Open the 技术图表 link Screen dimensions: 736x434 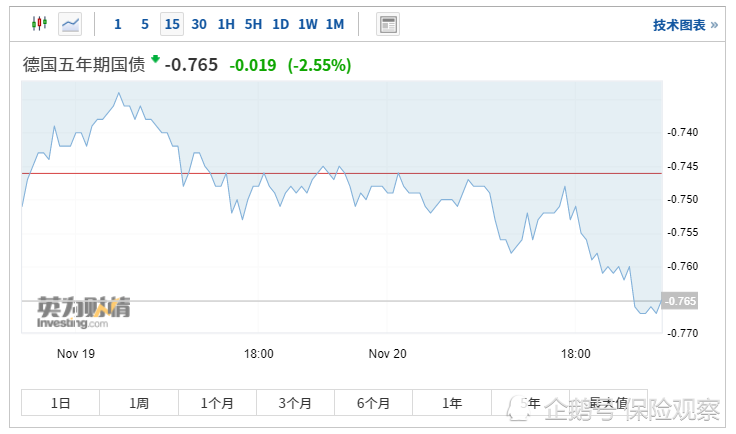tap(685, 24)
